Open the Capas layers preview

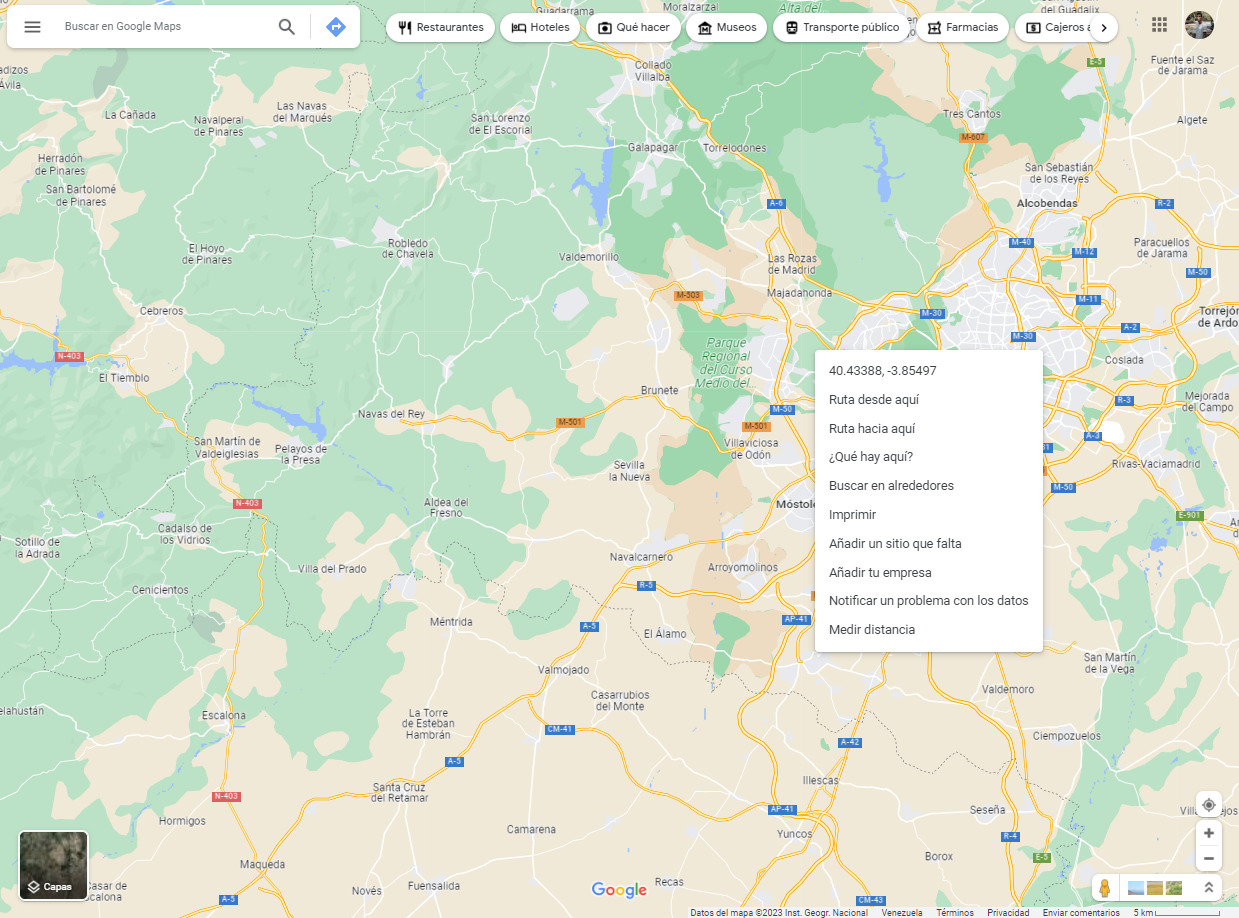point(52,864)
